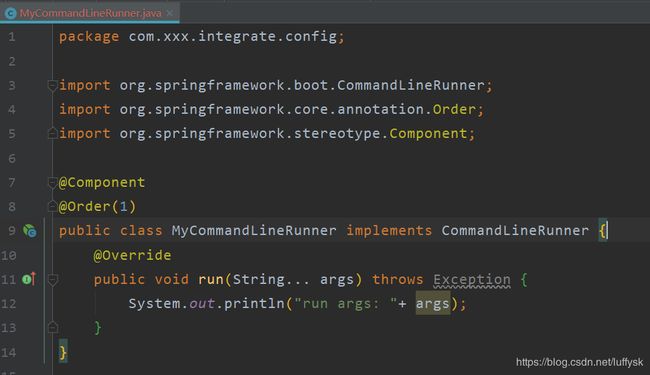Click CommandLineRunner in the line 3 import
Image resolution: width=650 pixels, height=375 pixels.
click(411, 85)
